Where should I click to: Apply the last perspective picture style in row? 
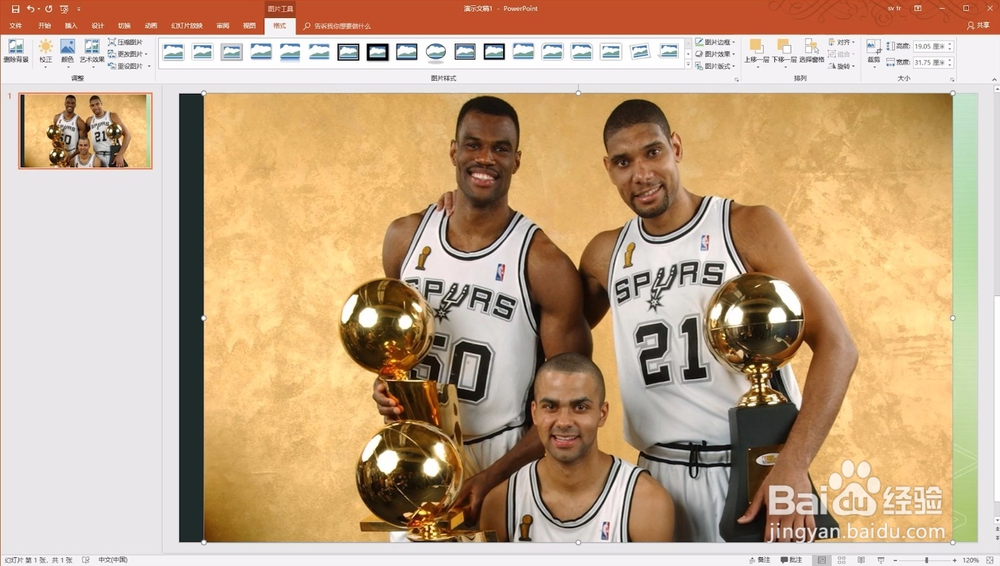click(669, 52)
